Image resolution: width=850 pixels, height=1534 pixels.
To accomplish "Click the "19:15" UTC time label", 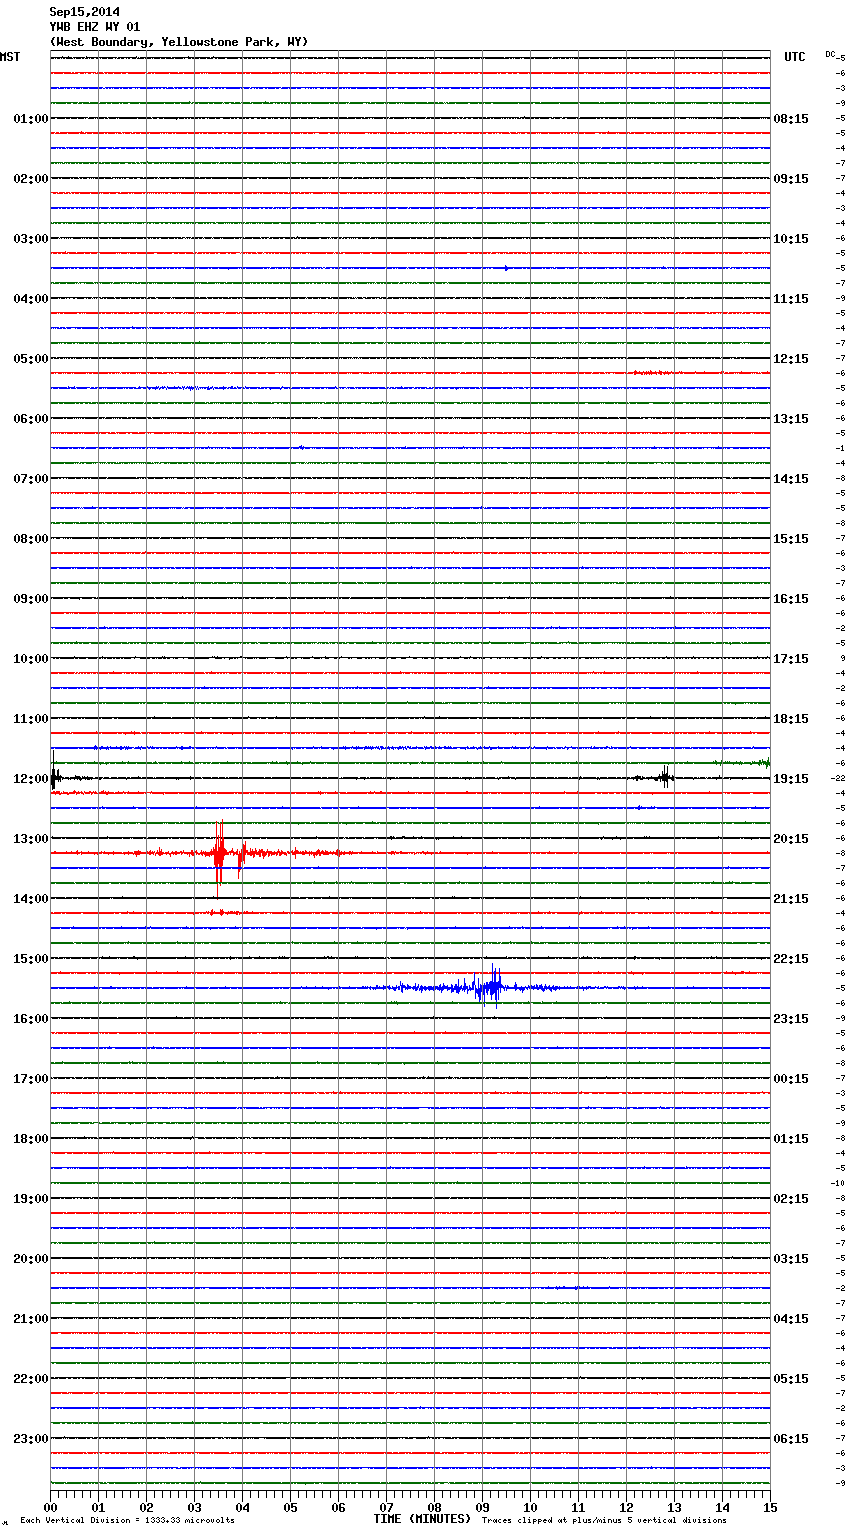I will (791, 779).
